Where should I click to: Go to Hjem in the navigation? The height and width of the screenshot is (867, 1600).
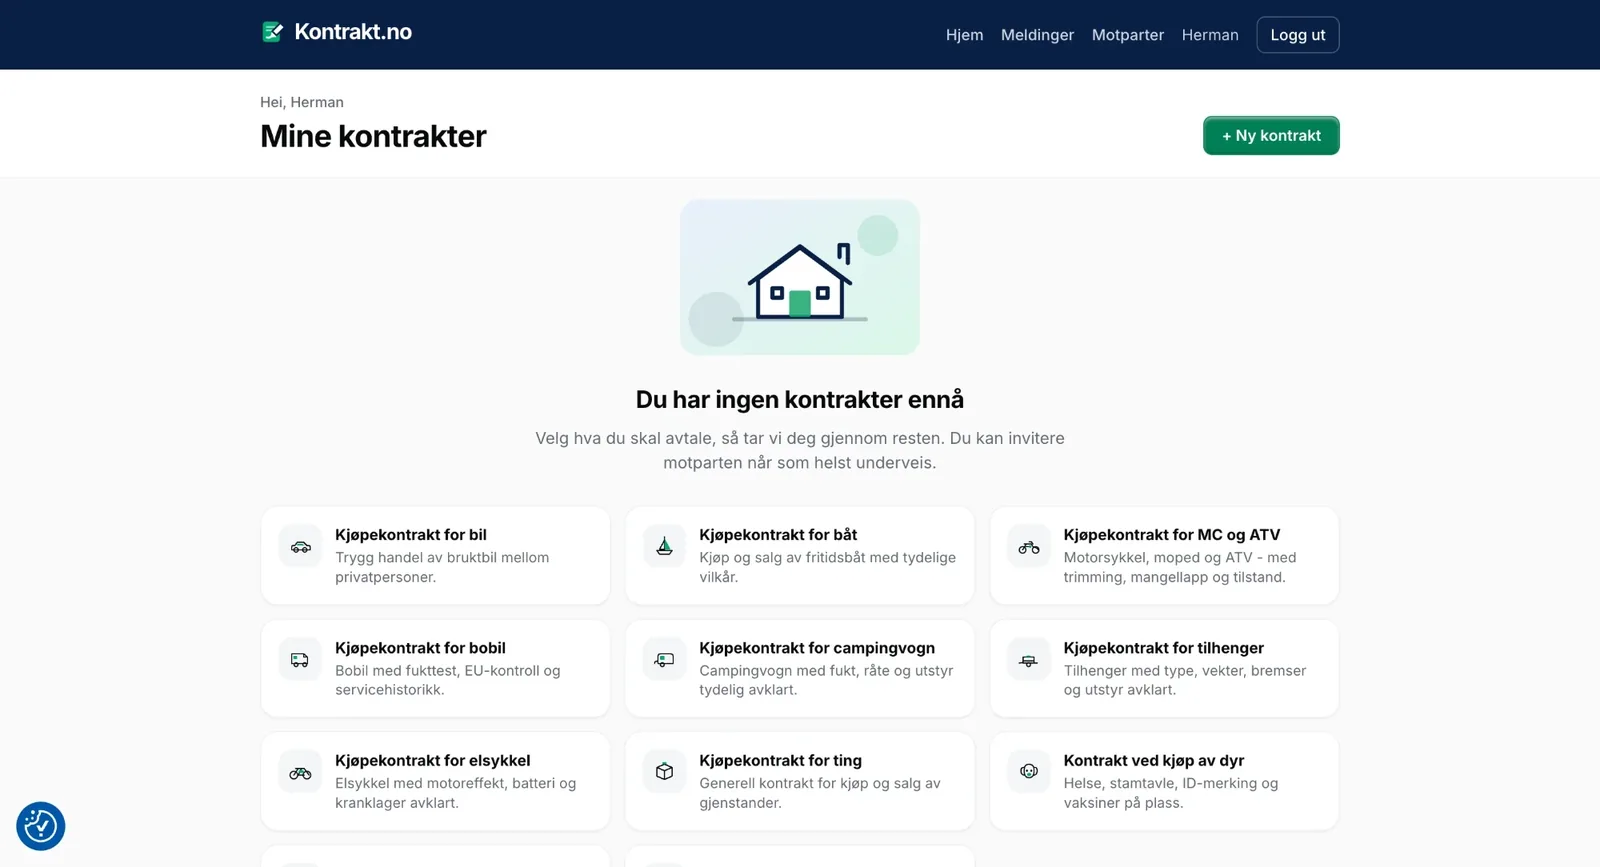pos(964,35)
